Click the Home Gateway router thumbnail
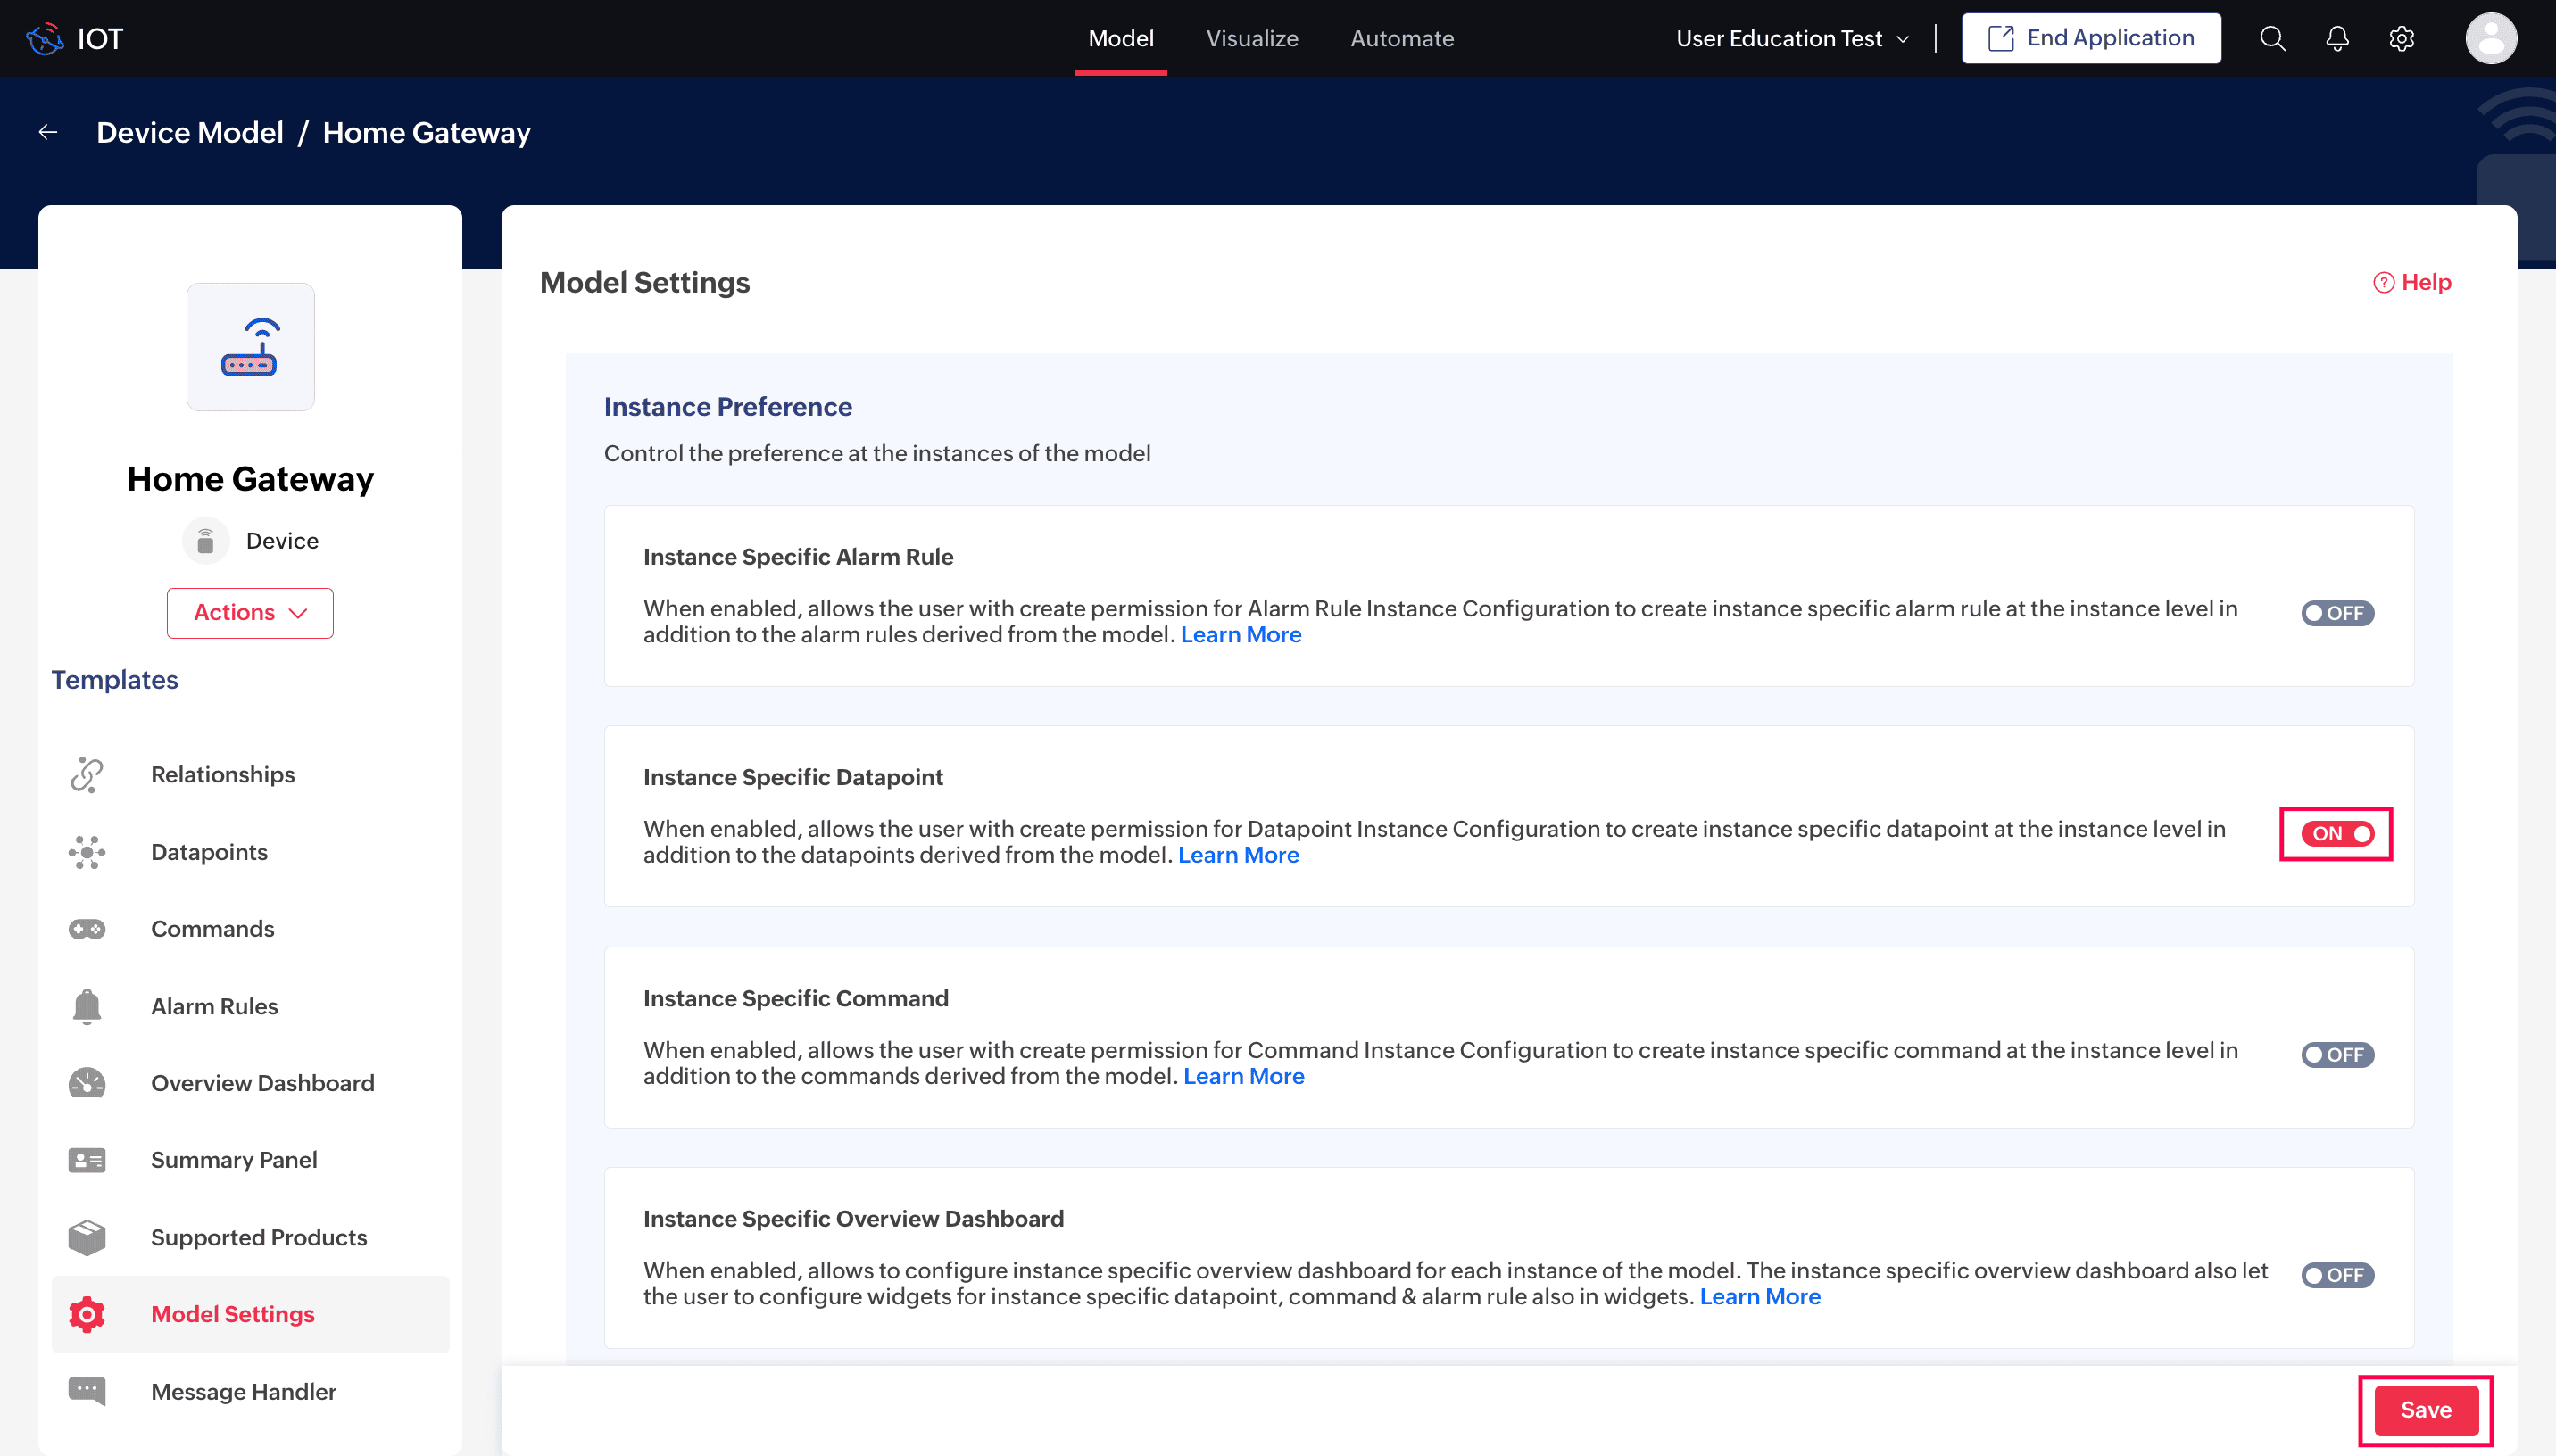The width and height of the screenshot is (2556, 1456). click(250, 346)
